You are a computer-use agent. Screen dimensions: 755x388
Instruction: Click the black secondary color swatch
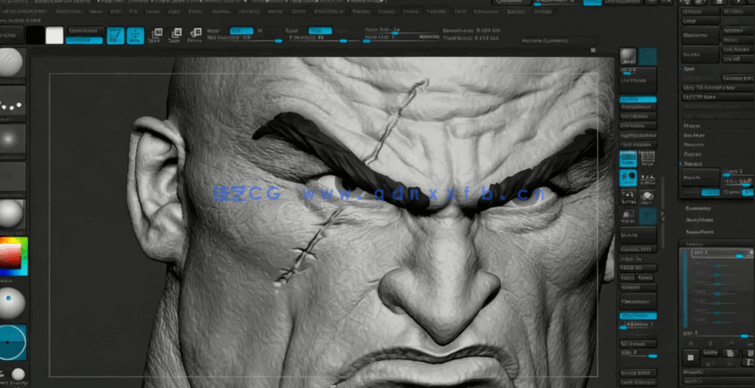click(x=35, y=35)
